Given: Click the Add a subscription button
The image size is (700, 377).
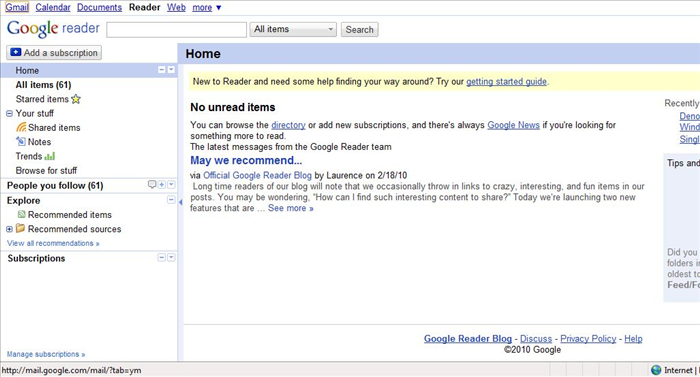Looking at the screenshot, I should coord(54,52).
